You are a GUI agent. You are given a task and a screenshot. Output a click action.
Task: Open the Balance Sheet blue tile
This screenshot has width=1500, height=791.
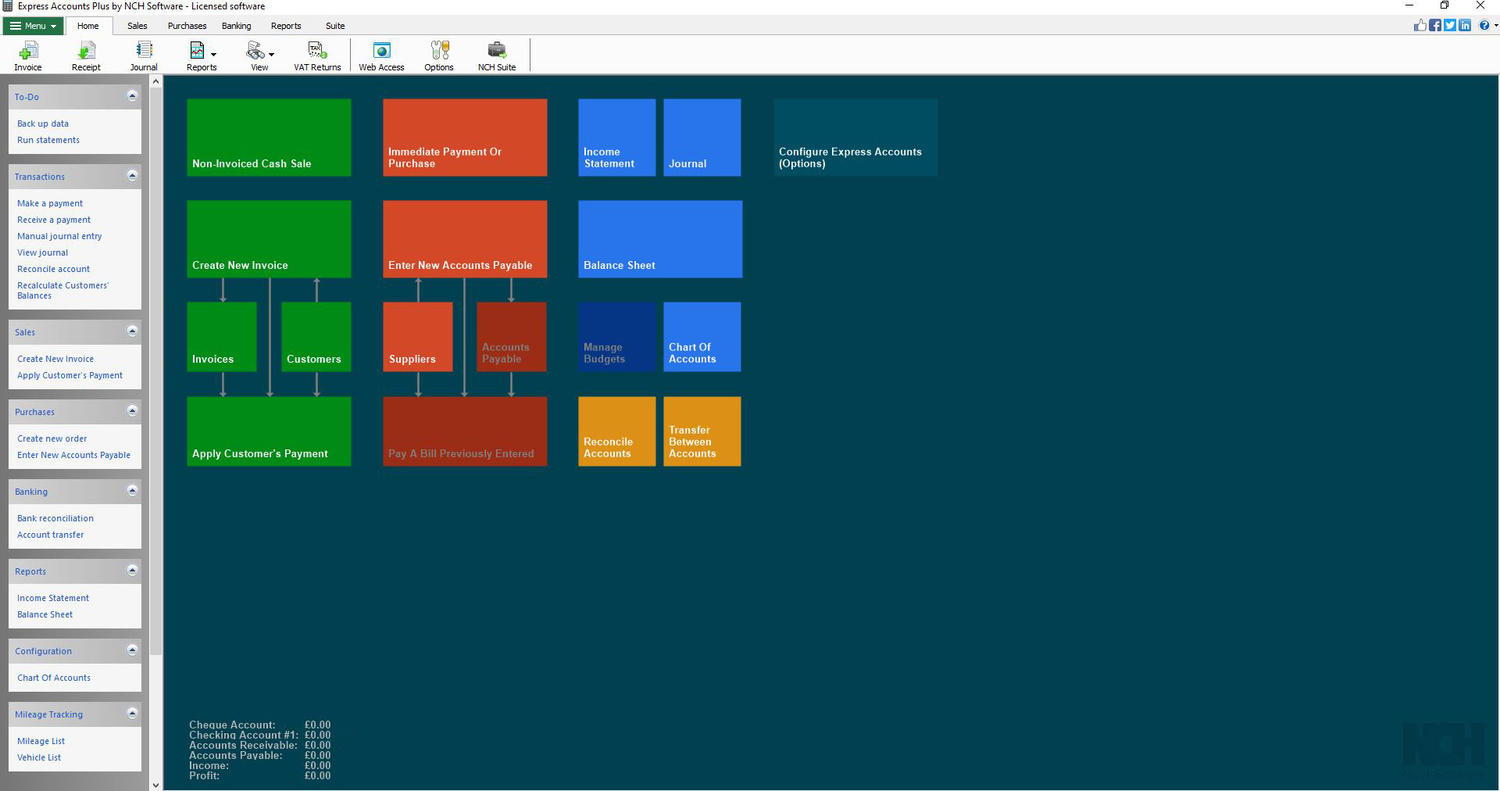pos(660,239)
